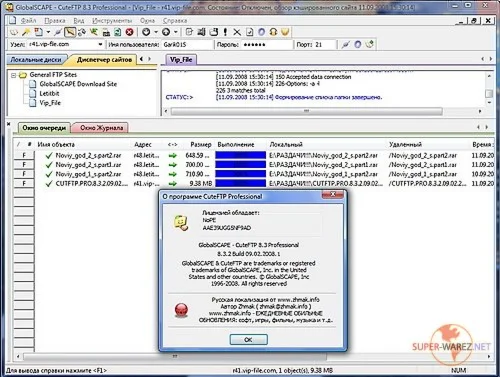This screenshot has height=377, width=500.
Task: Click the Имя пользователя input field
Action: point(187,45)
